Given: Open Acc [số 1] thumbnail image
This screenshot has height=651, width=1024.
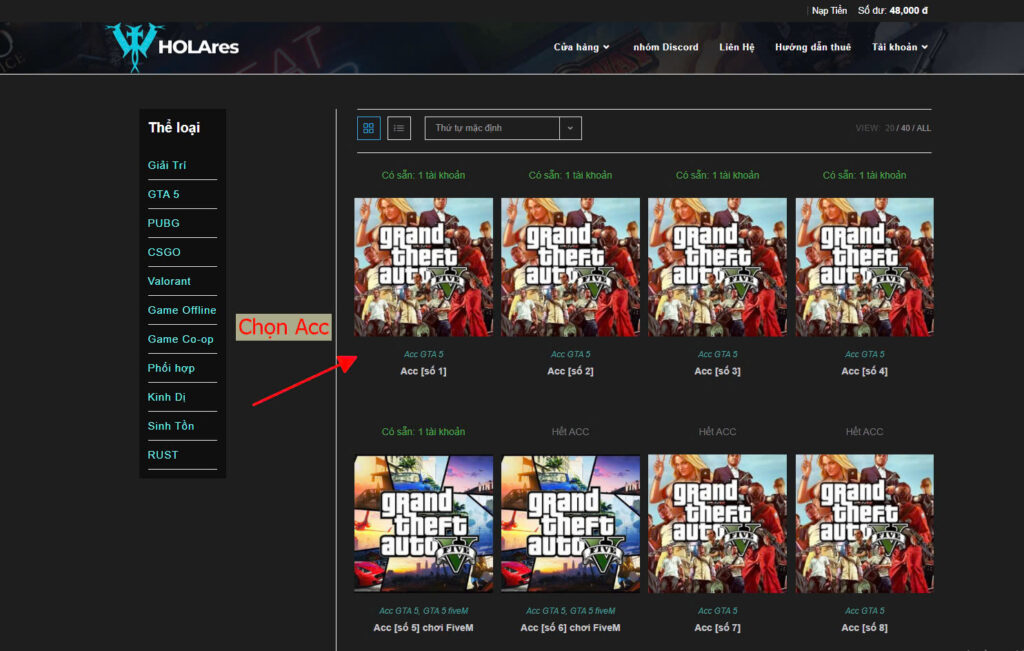Looking at the screenshot, I should tap(423, 267).
